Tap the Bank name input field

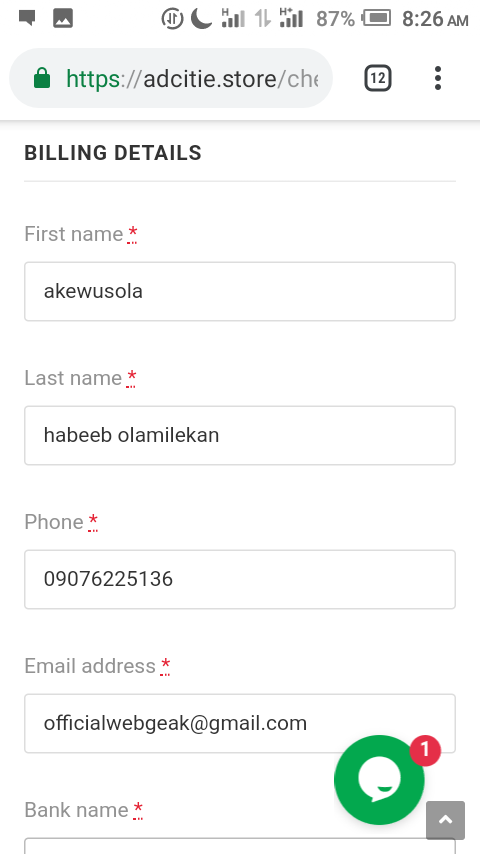(240, 846)
